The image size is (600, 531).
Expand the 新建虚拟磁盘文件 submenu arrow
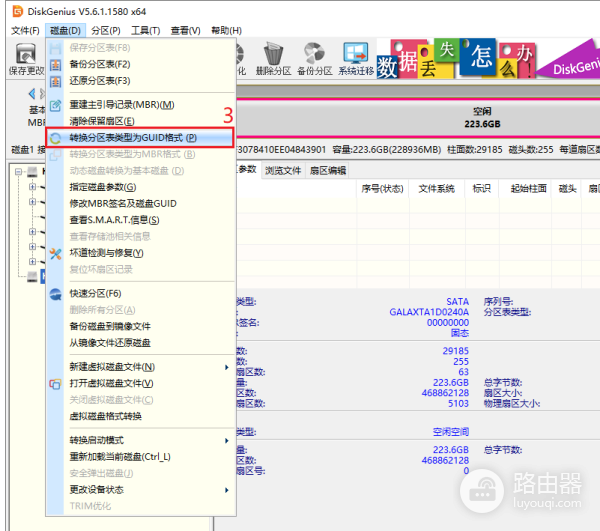[227, 367]
